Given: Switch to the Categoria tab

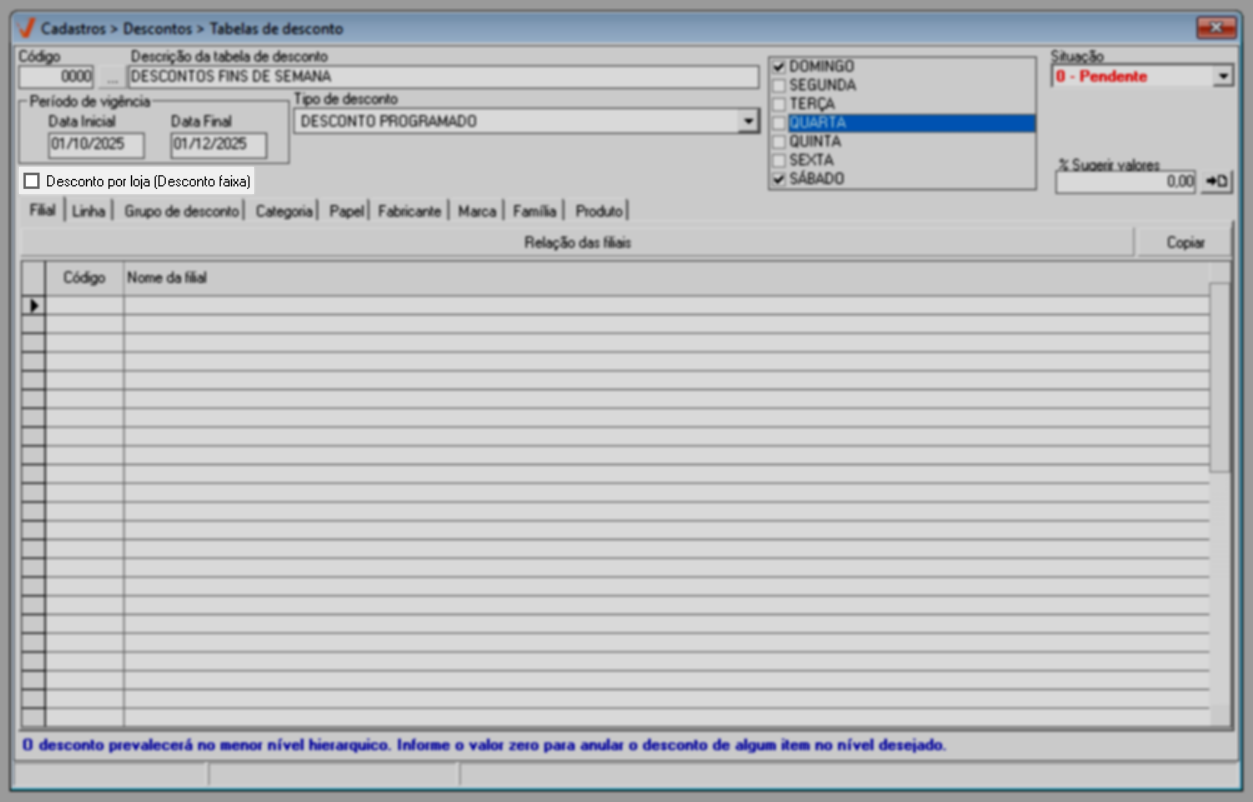Looking at the screenshot, I should click(x=284, y=211).
